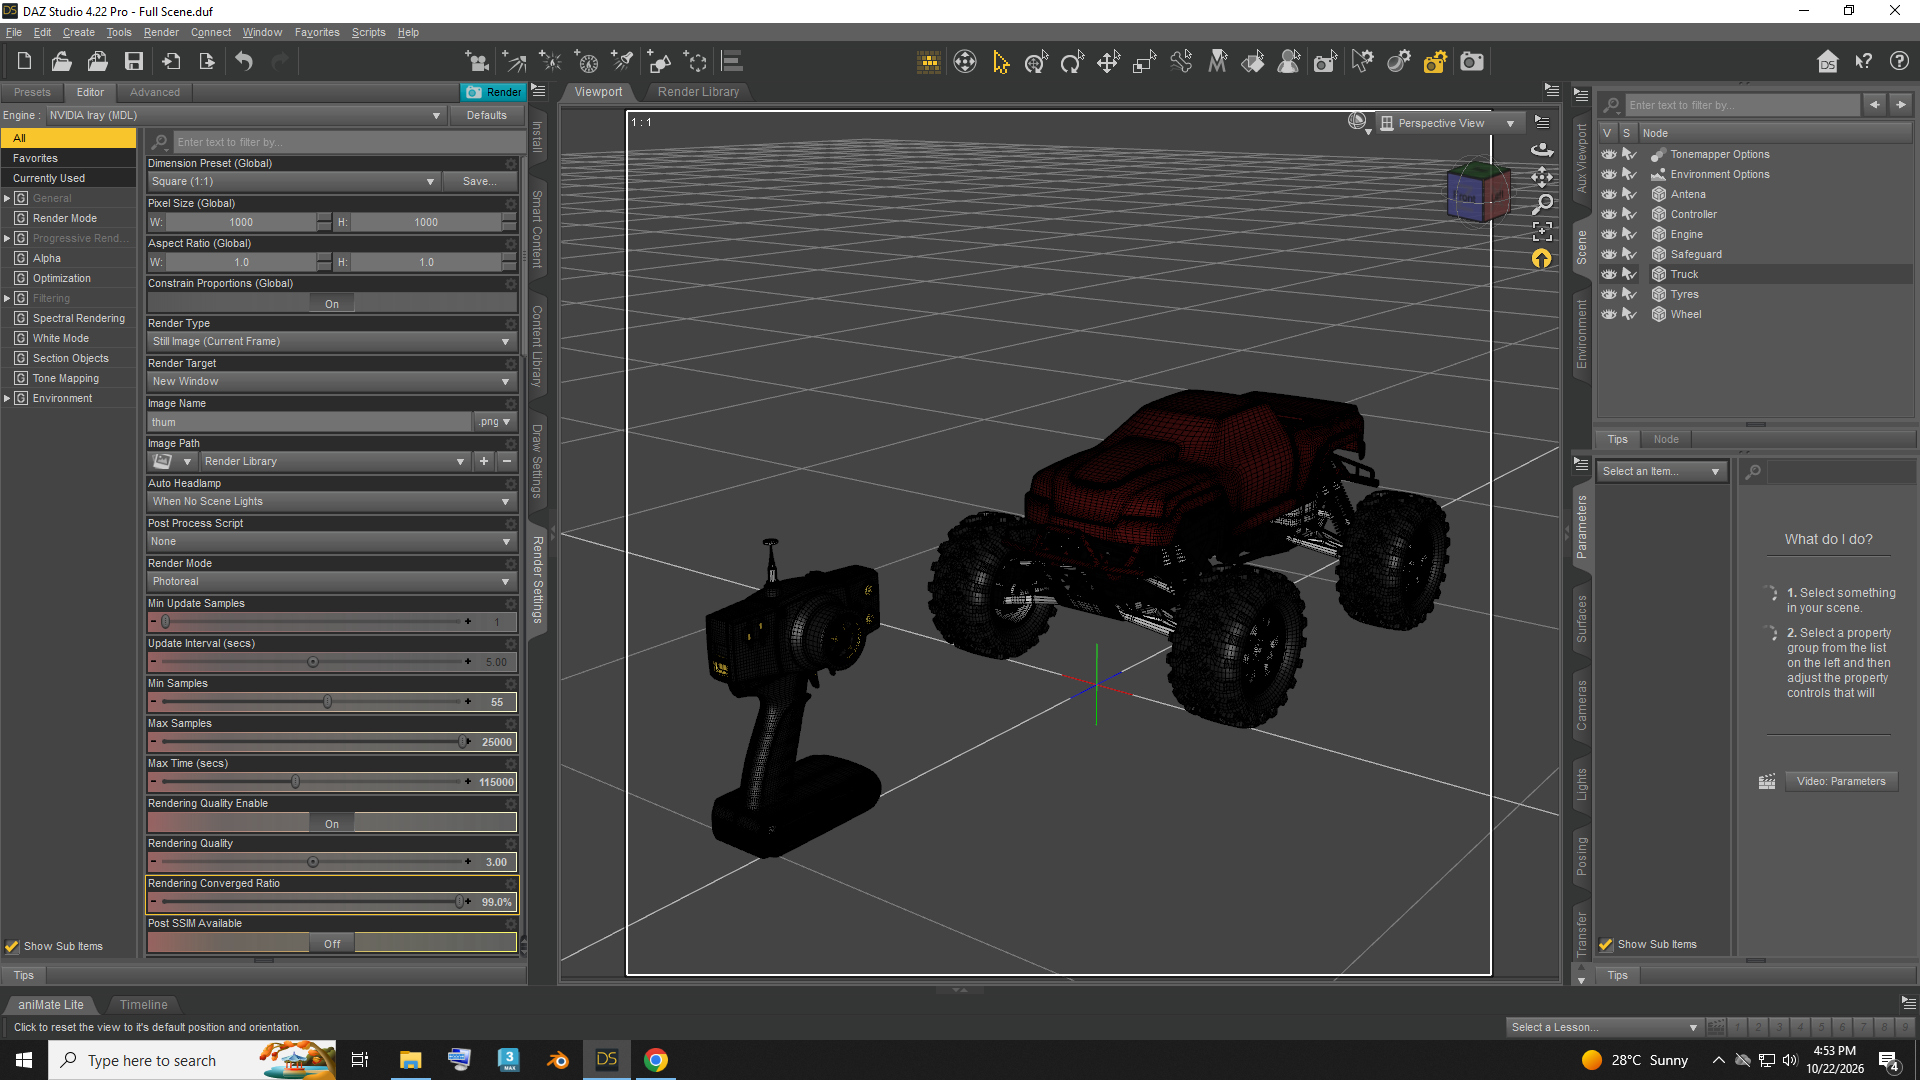Create a new point light
The width and height of the screenshot is (1920, 1080).
pos(550,62)
